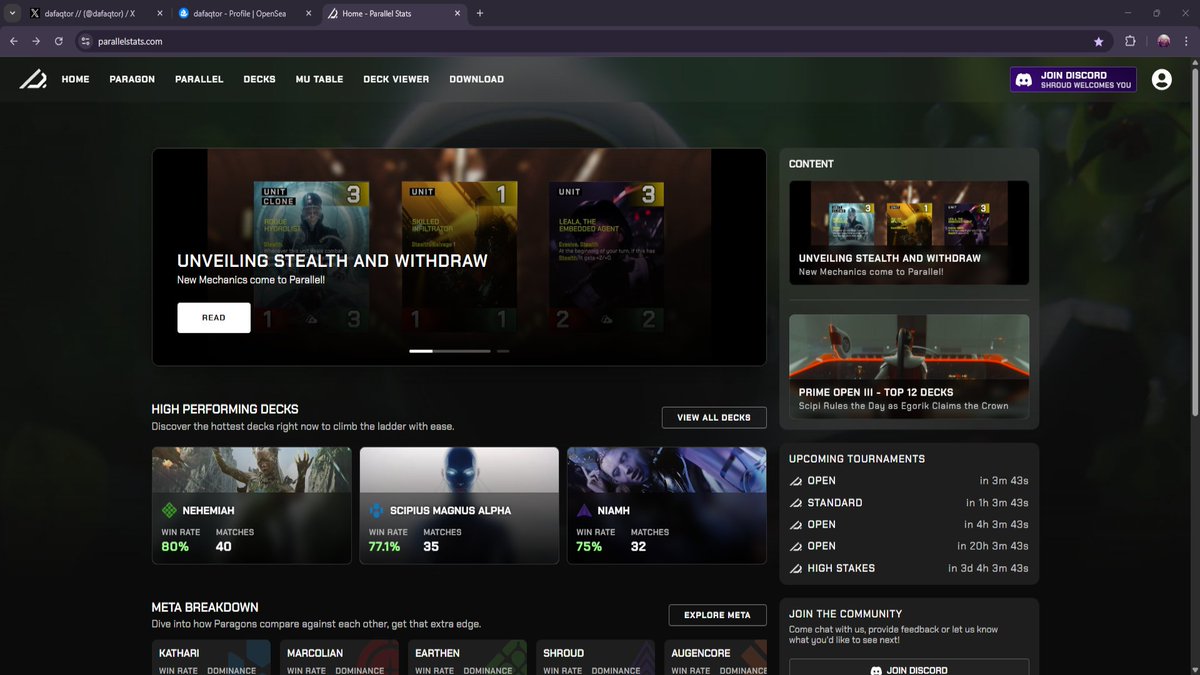Click the Parallel Stats logo icon
Image resolution: width=1200 pixels, height=675 pixels.
pos(32,80)
